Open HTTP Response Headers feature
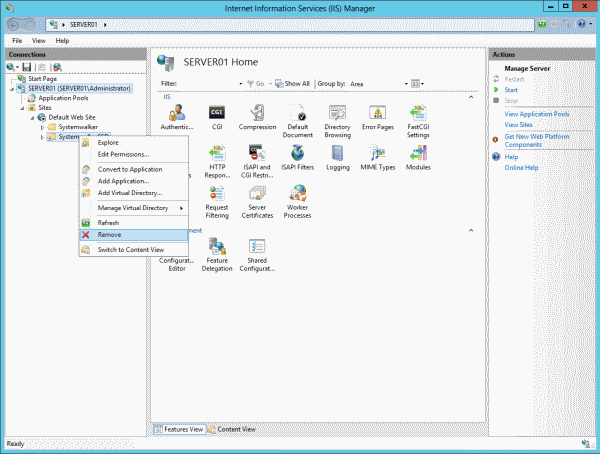The height and width of the screenshot is (454, 600). coord(217,162)
